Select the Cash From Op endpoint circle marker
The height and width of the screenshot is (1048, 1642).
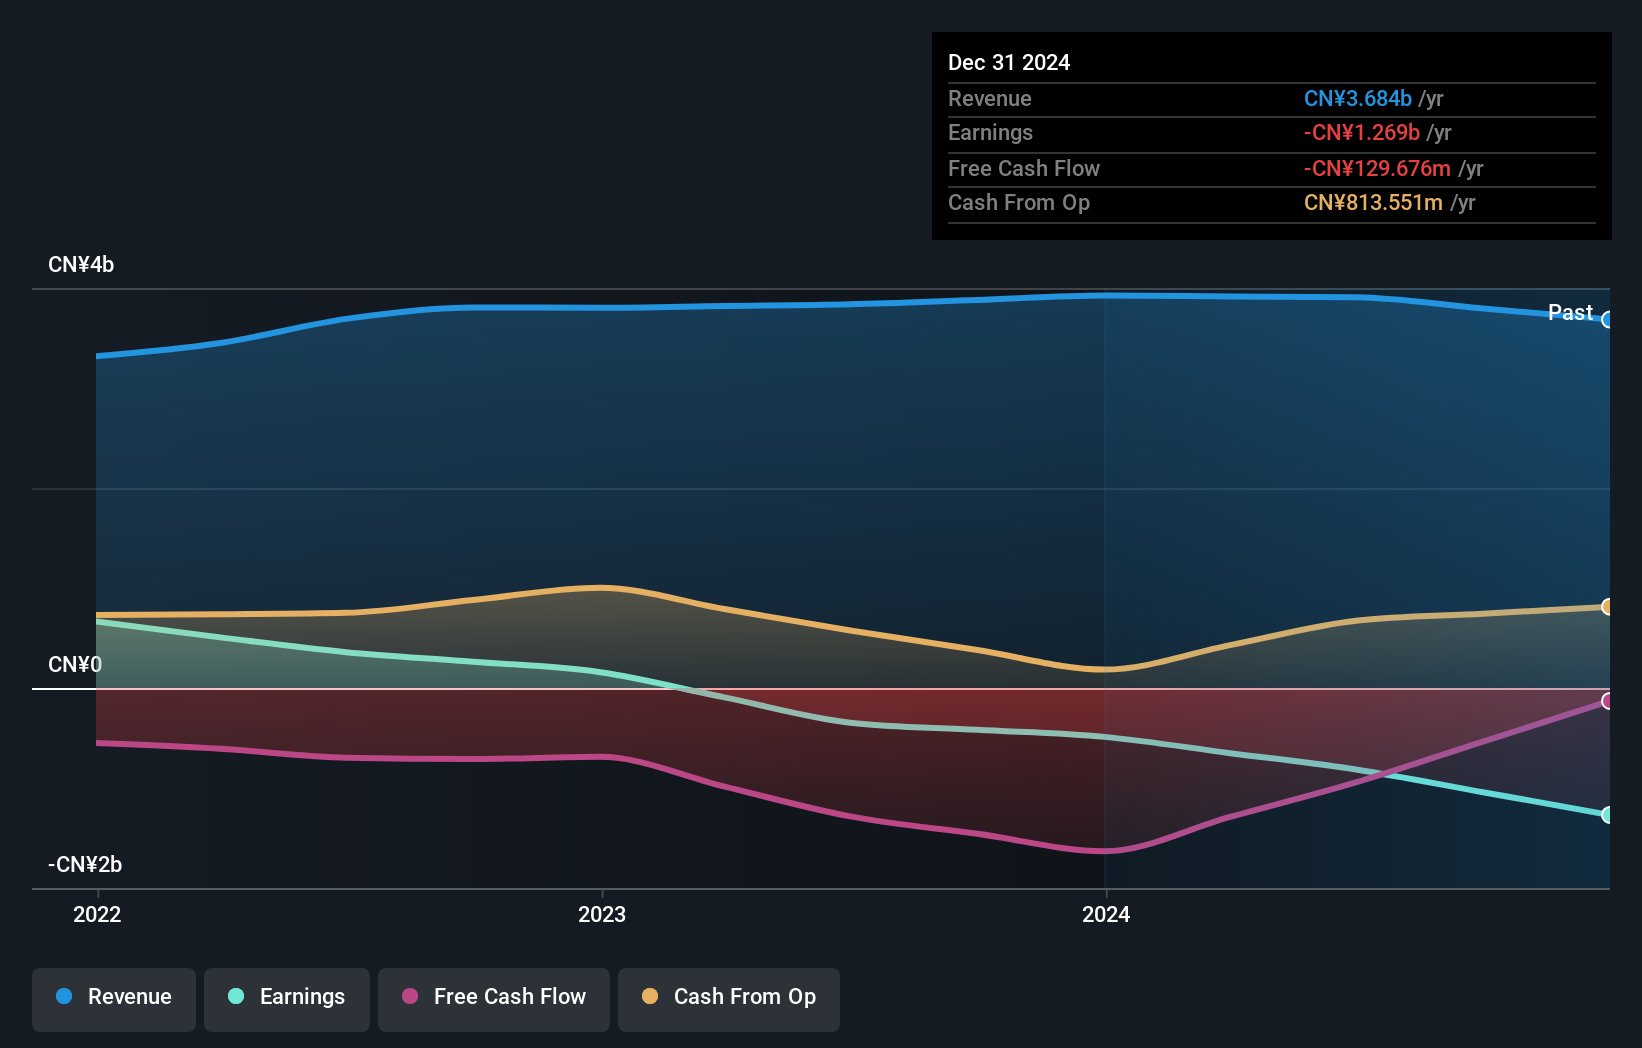[1608, 605]
